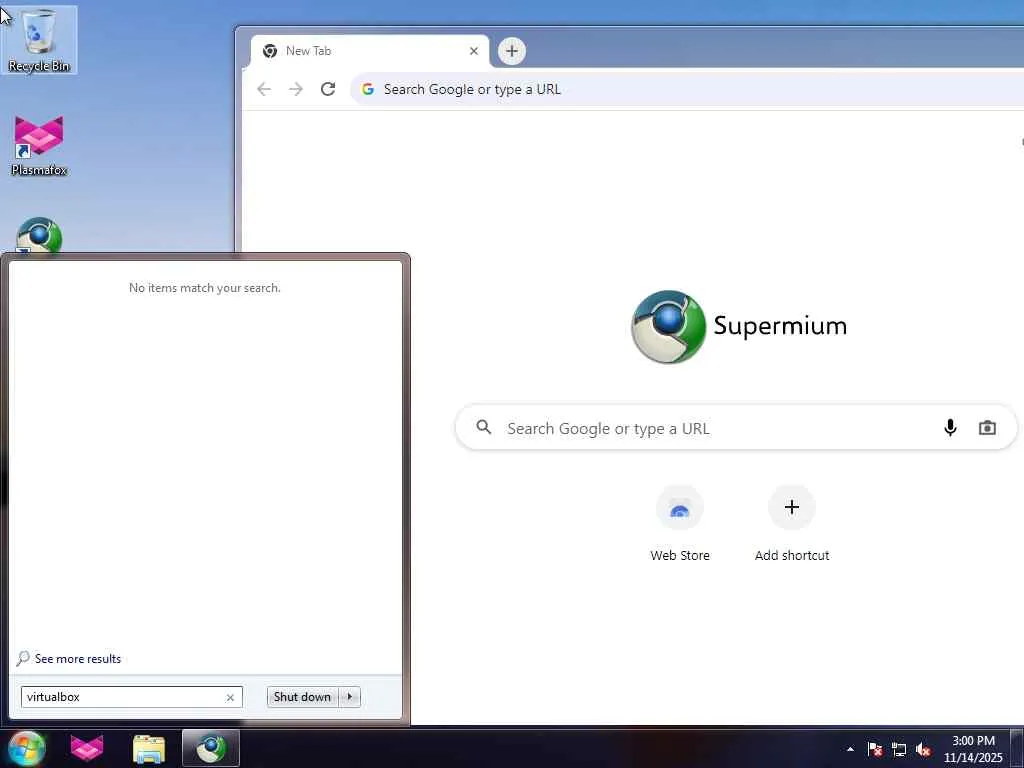1024x768 pixels.
Task: Show hidden system tray icons
Action: 850,749
